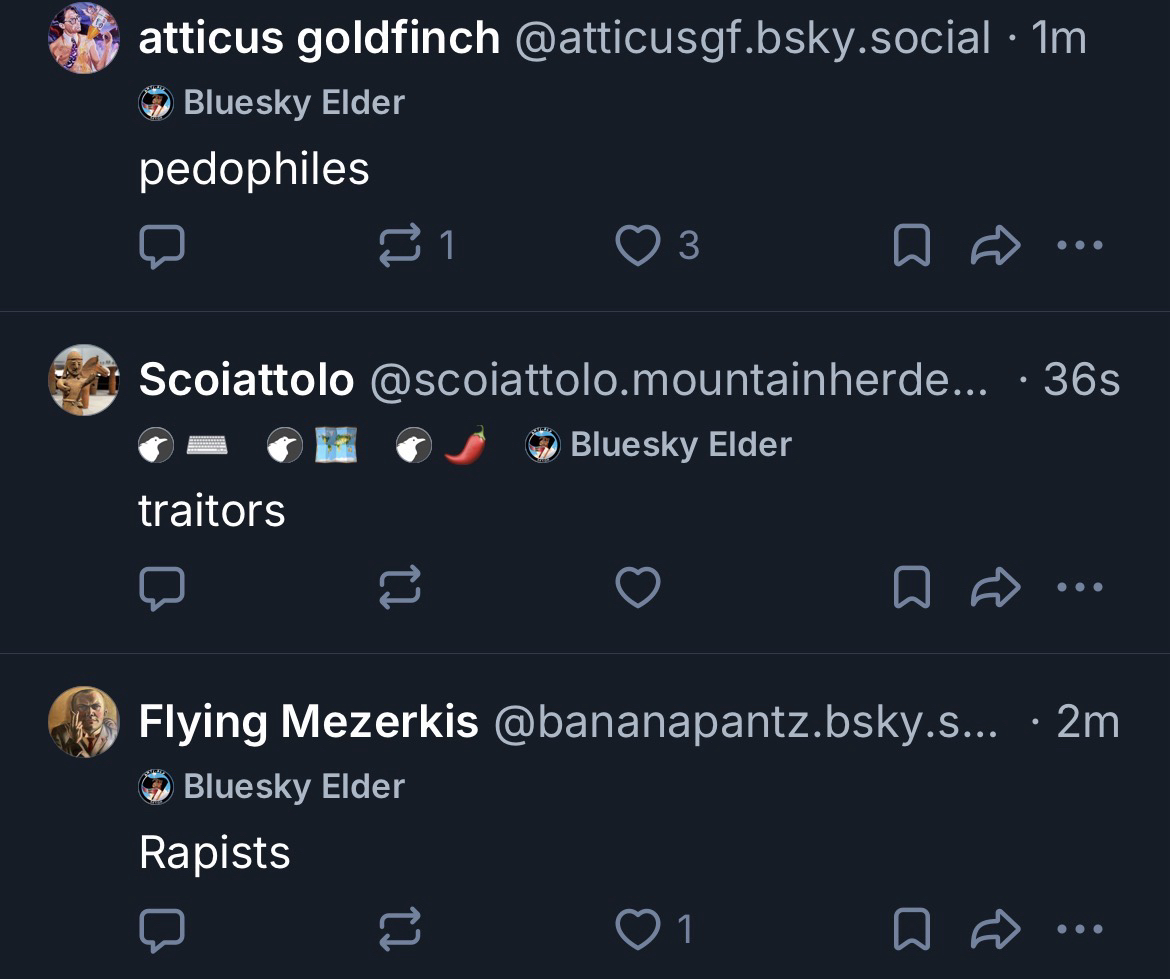Screen dimensions: 1170x979
Task: Reply to Scoiattolo's post
Action: click(x=160, y=588)
